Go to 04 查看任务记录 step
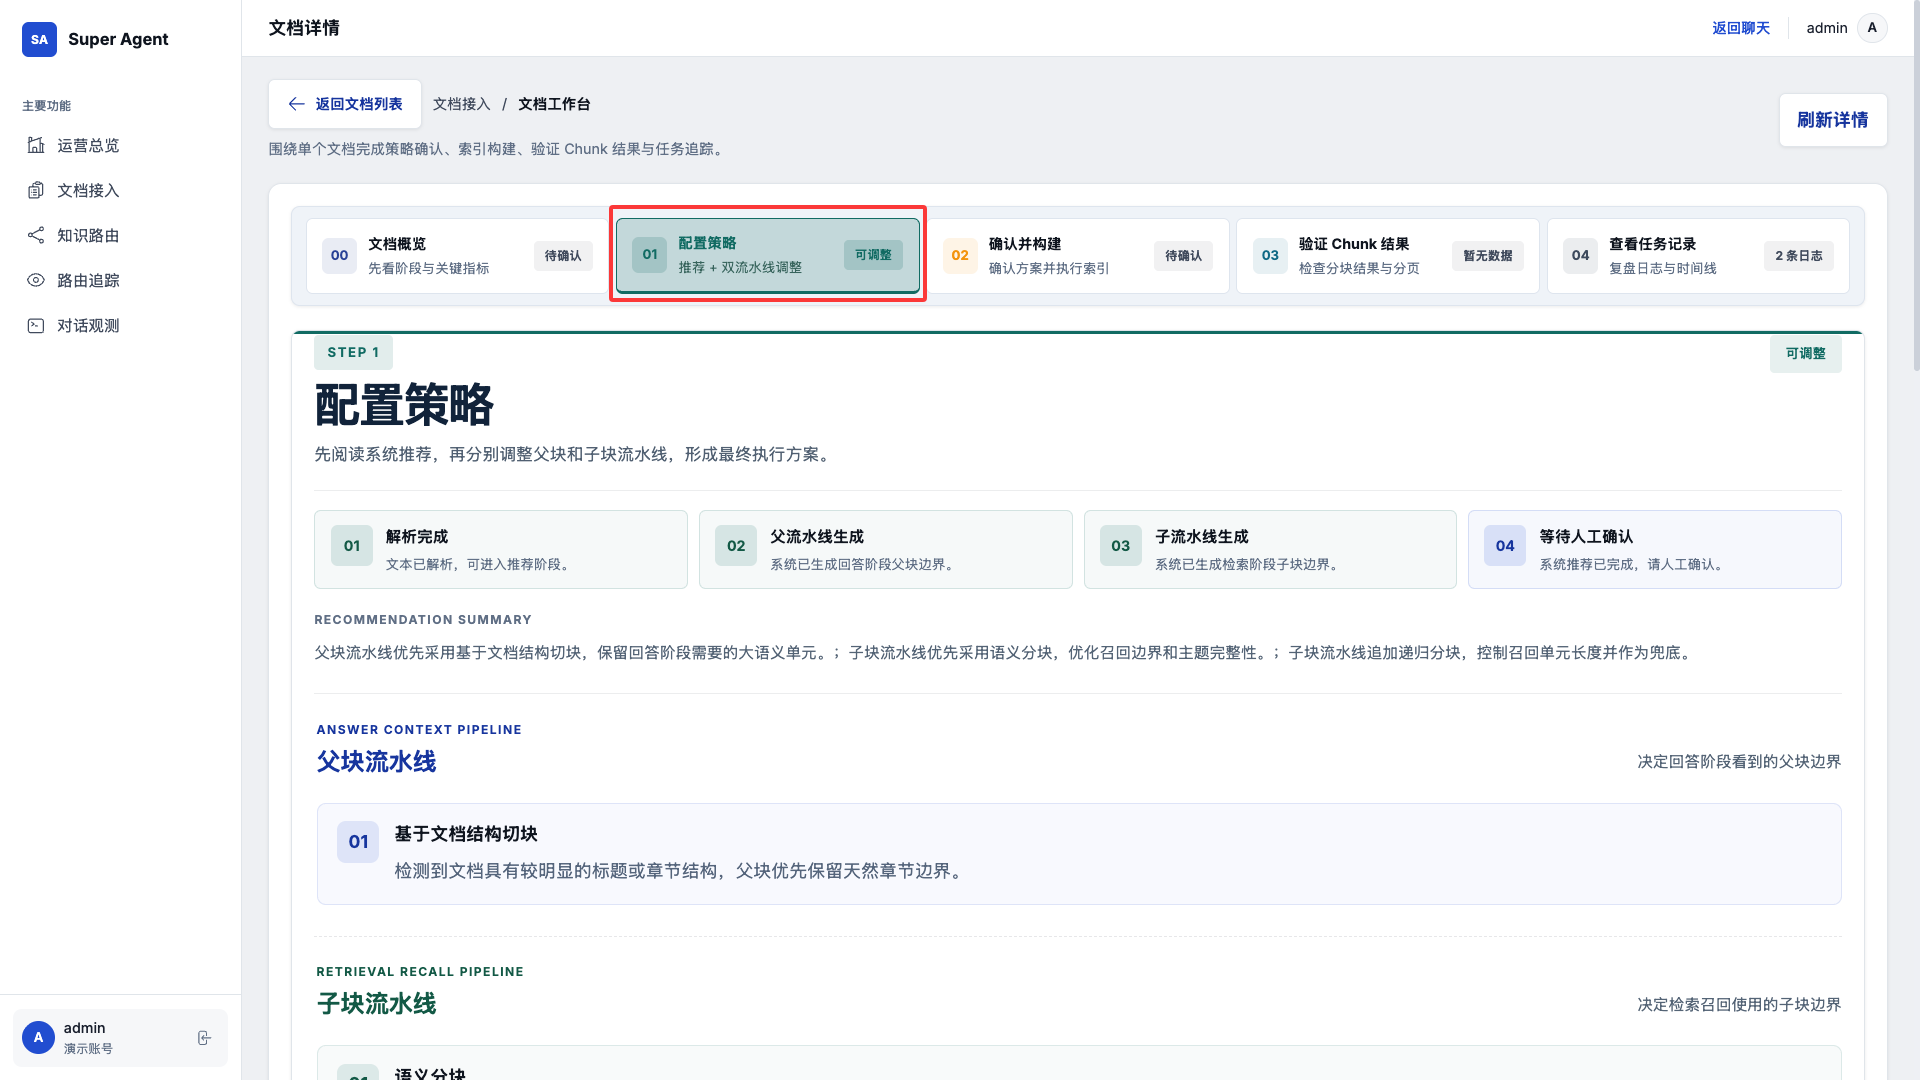 click(x=1697, y=256)
